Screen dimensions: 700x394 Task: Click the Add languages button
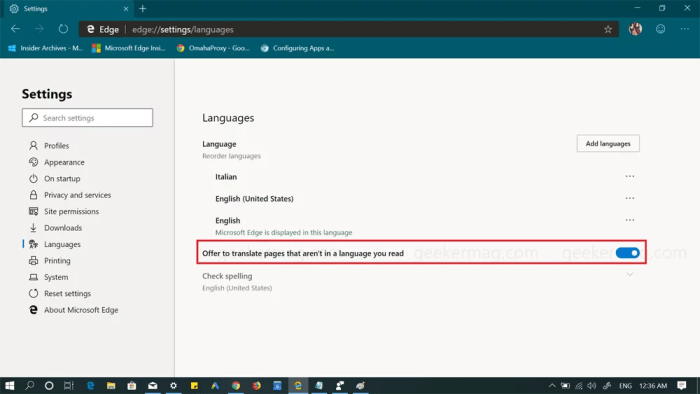608,144
